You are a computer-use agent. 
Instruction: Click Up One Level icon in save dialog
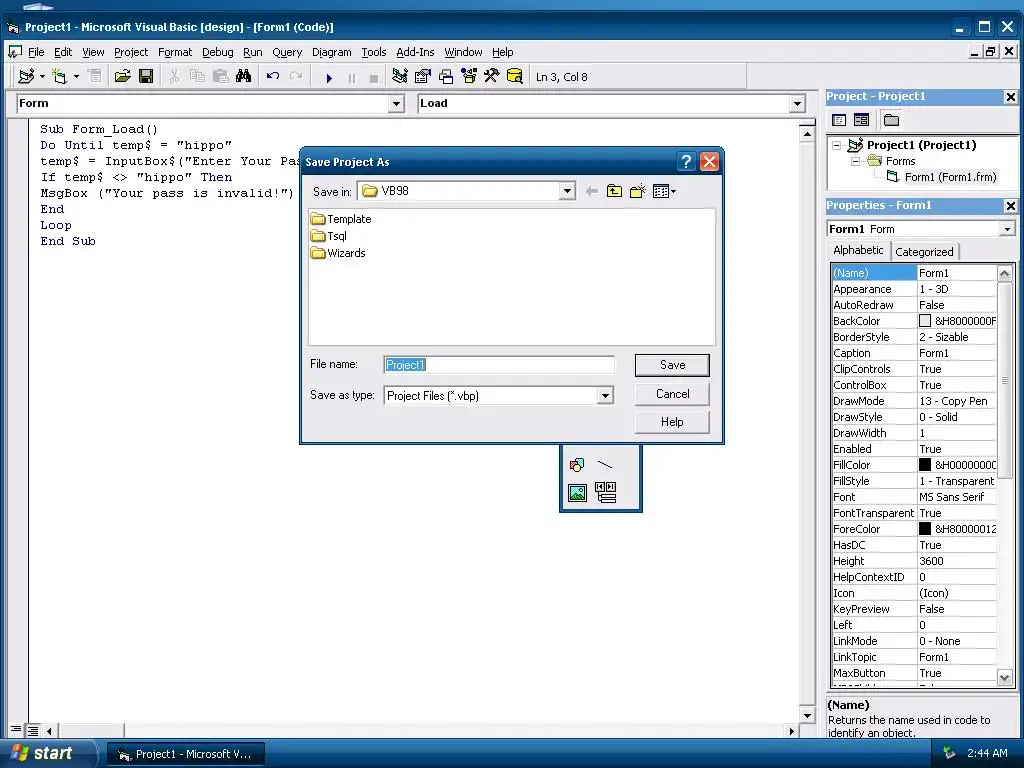point(614,191)
